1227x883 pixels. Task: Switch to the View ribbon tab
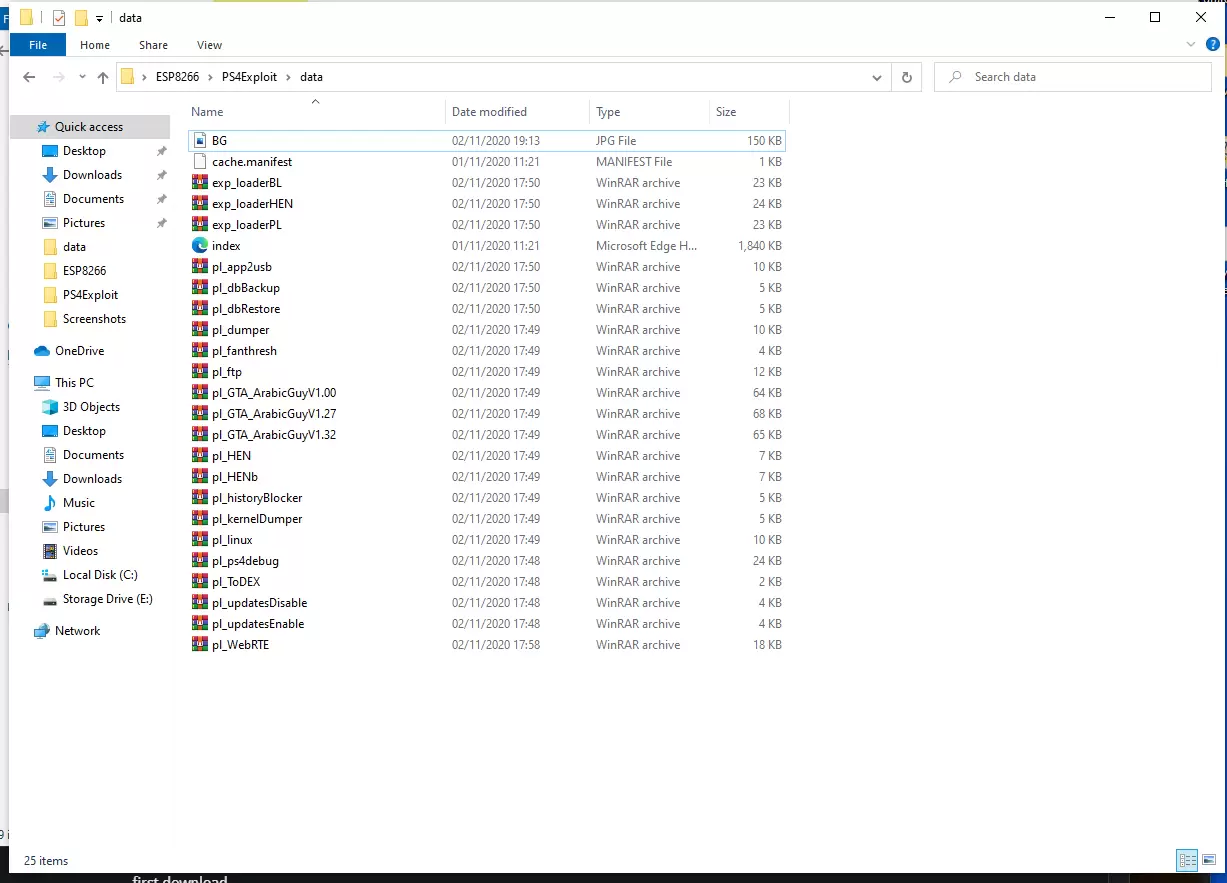pyautogui.click(x=210, y=45)
